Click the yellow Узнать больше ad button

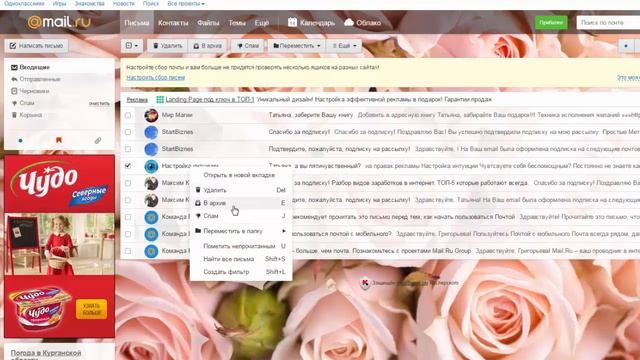coord(91,309)
